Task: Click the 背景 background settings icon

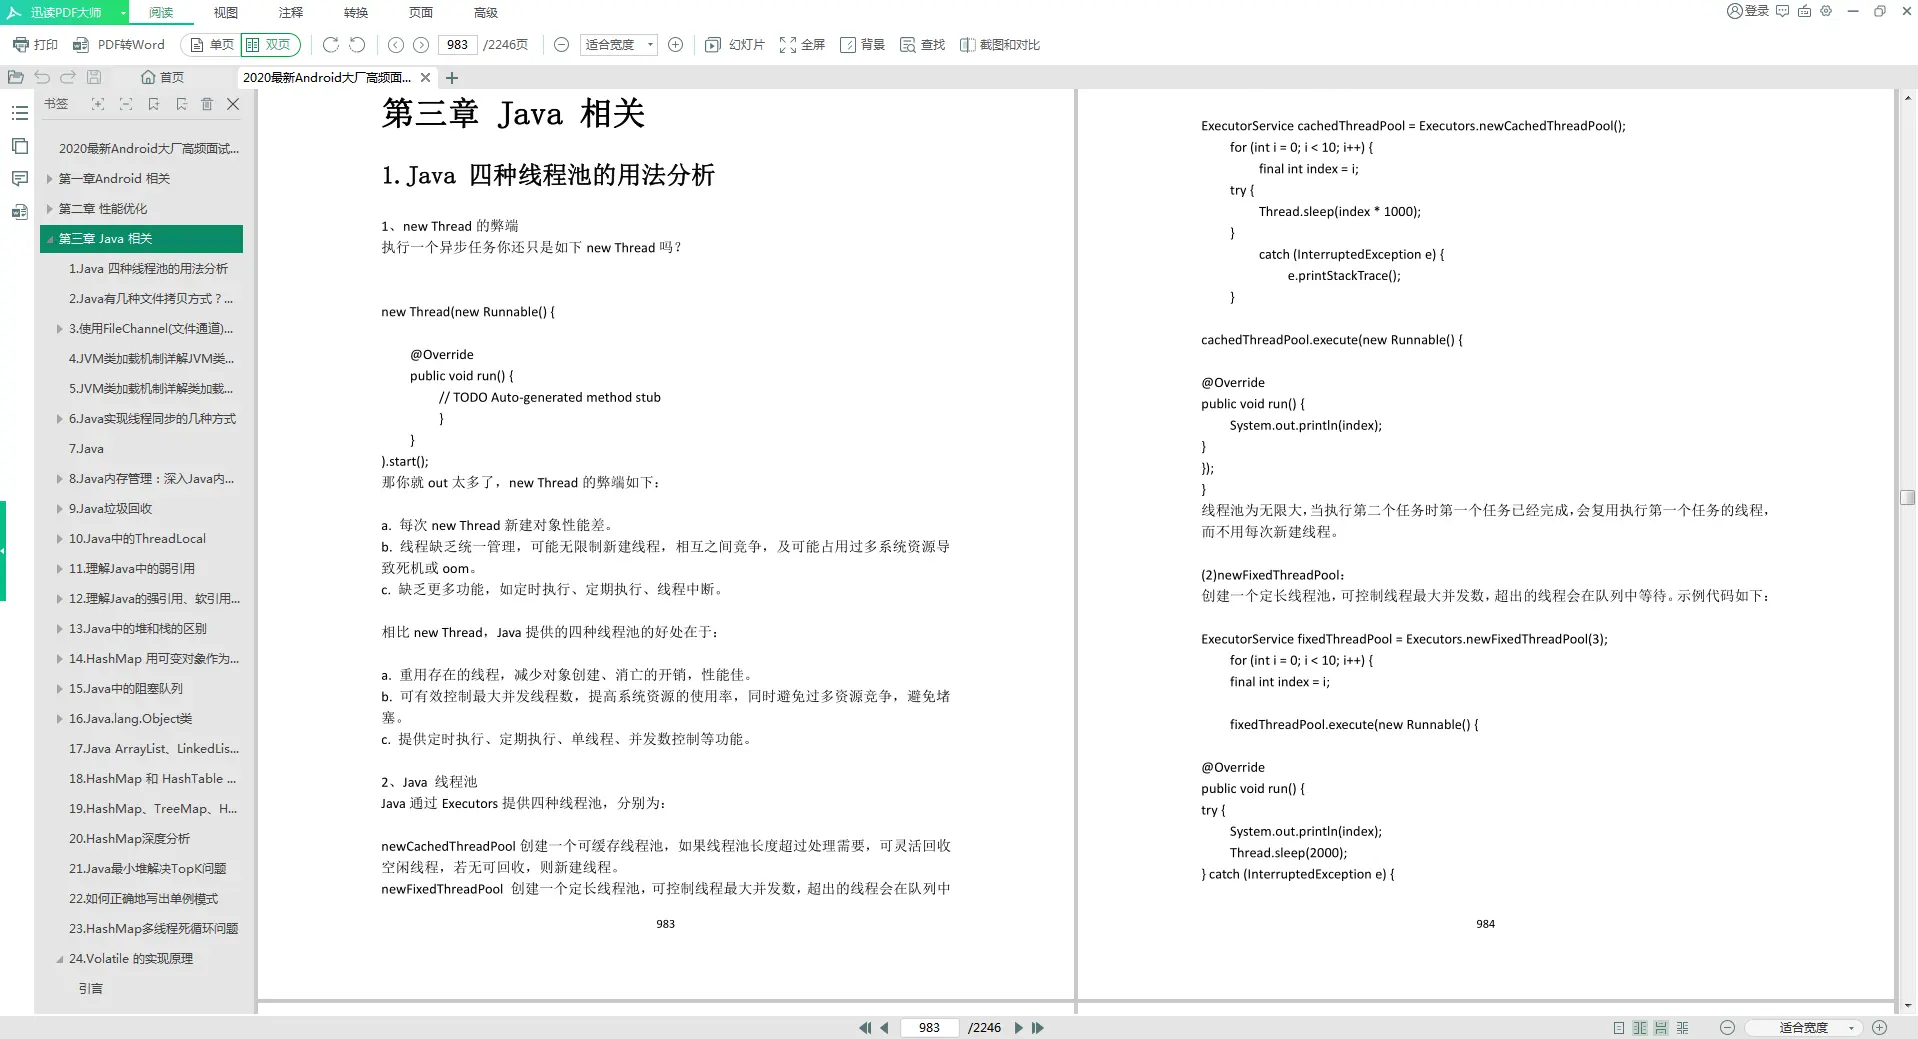Action: (x=862, y=45)
